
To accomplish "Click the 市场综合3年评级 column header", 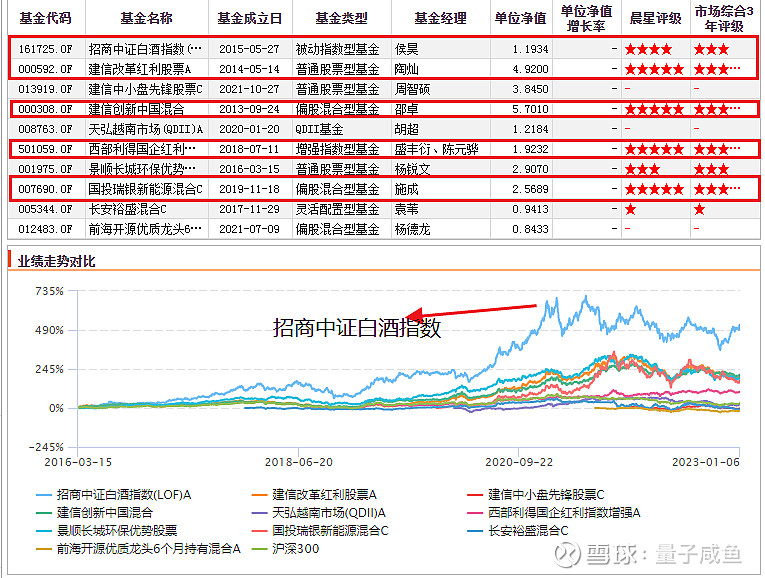I will pyautogui.click(x=725, y=19).
